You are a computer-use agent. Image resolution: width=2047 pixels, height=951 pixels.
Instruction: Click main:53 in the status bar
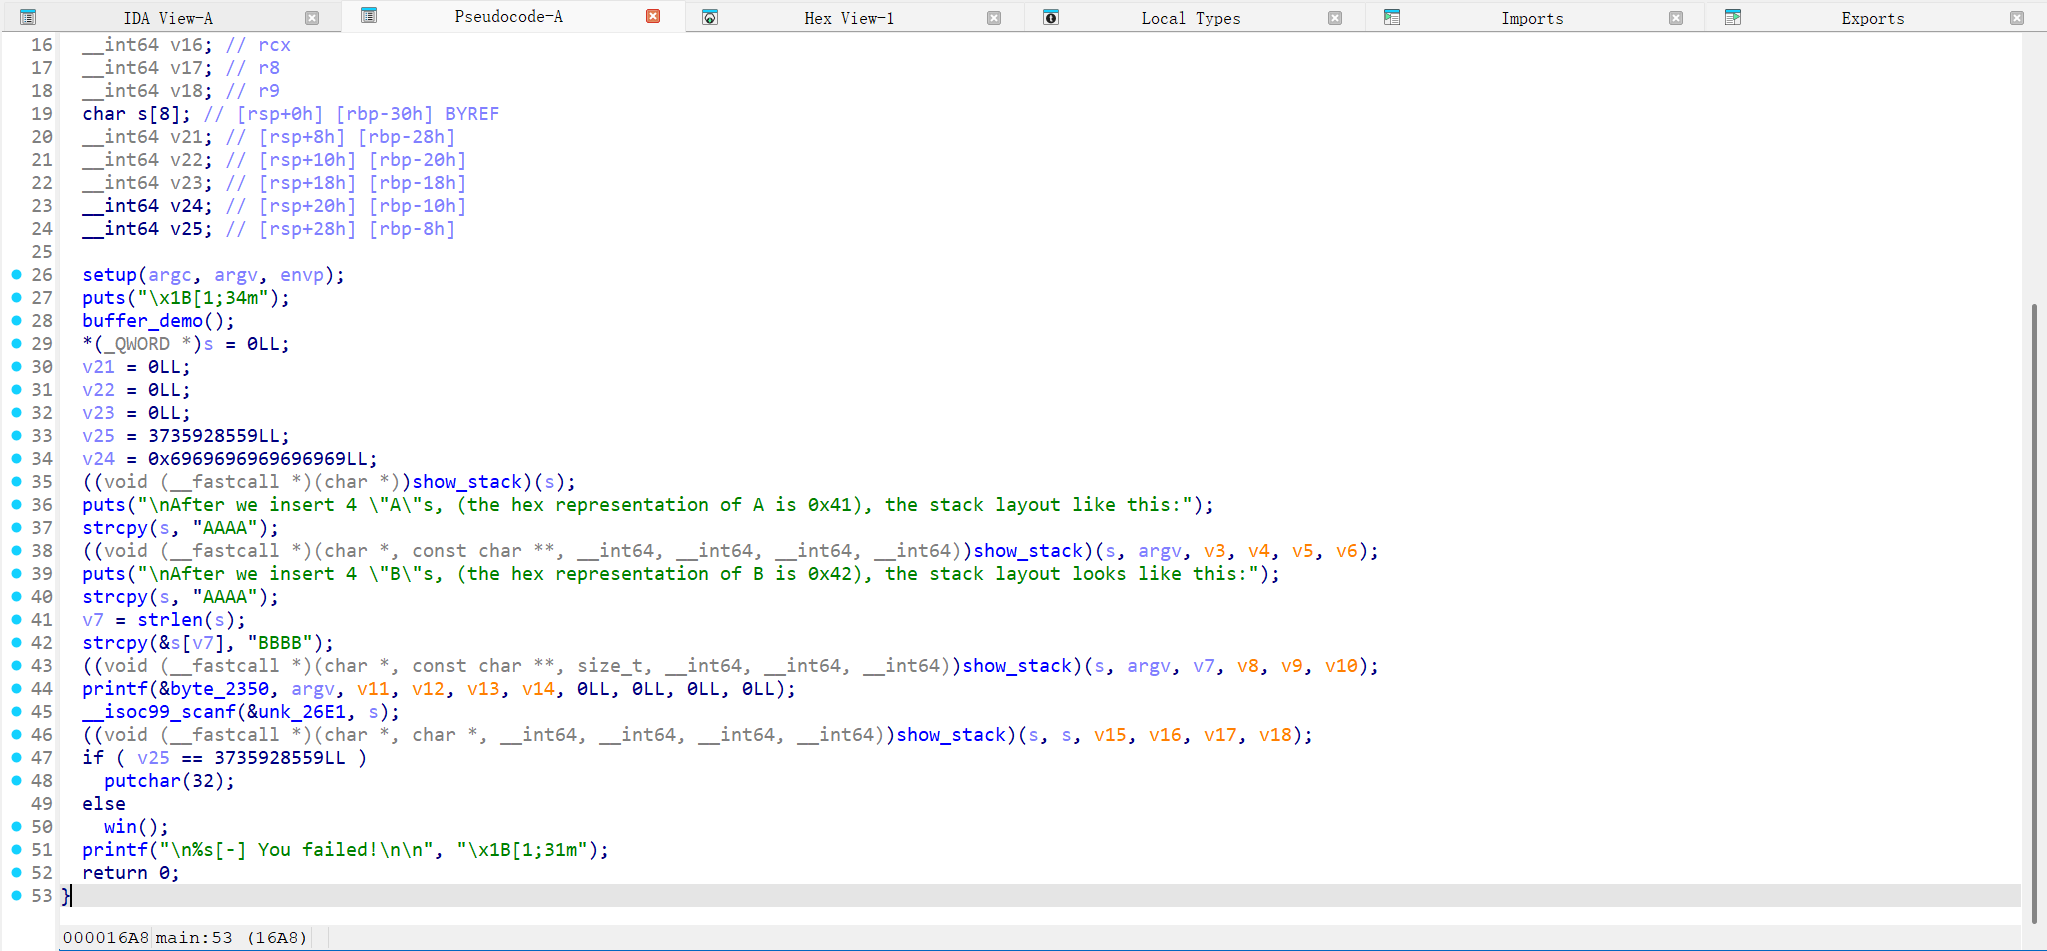click(194, 938)
